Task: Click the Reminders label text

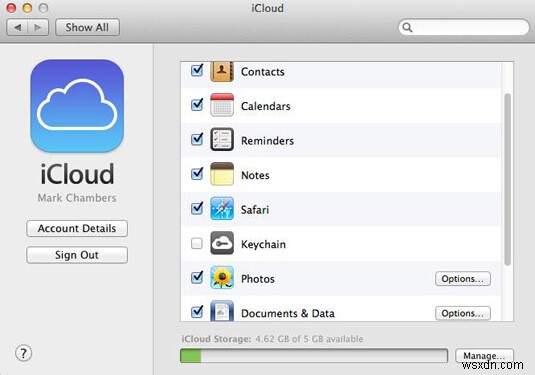Action: 267,141
